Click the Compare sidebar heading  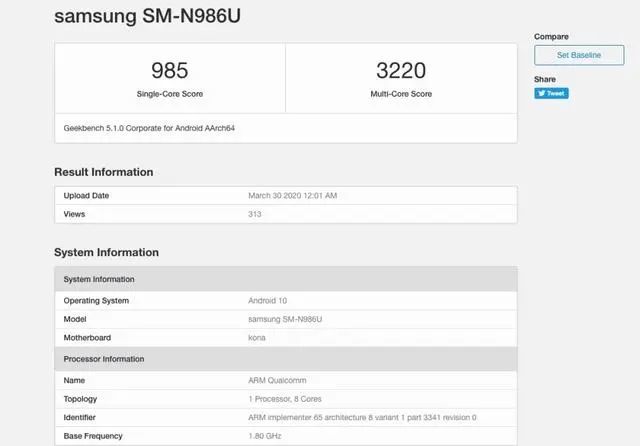551,37
